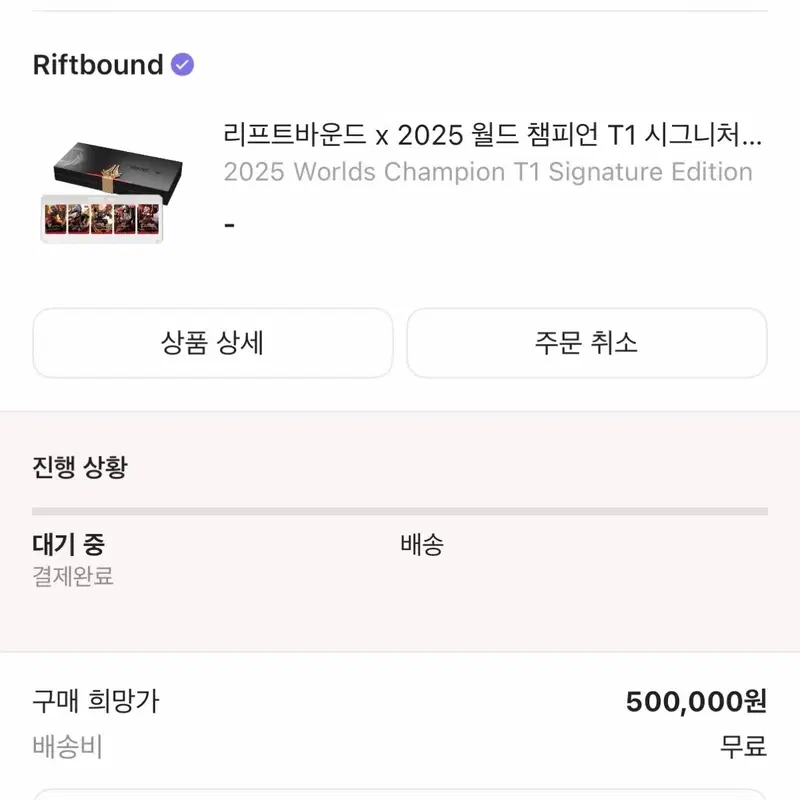Screen dimensions: 800x800
Task: Click the gray order progress bar
Action: click(400, 511)
